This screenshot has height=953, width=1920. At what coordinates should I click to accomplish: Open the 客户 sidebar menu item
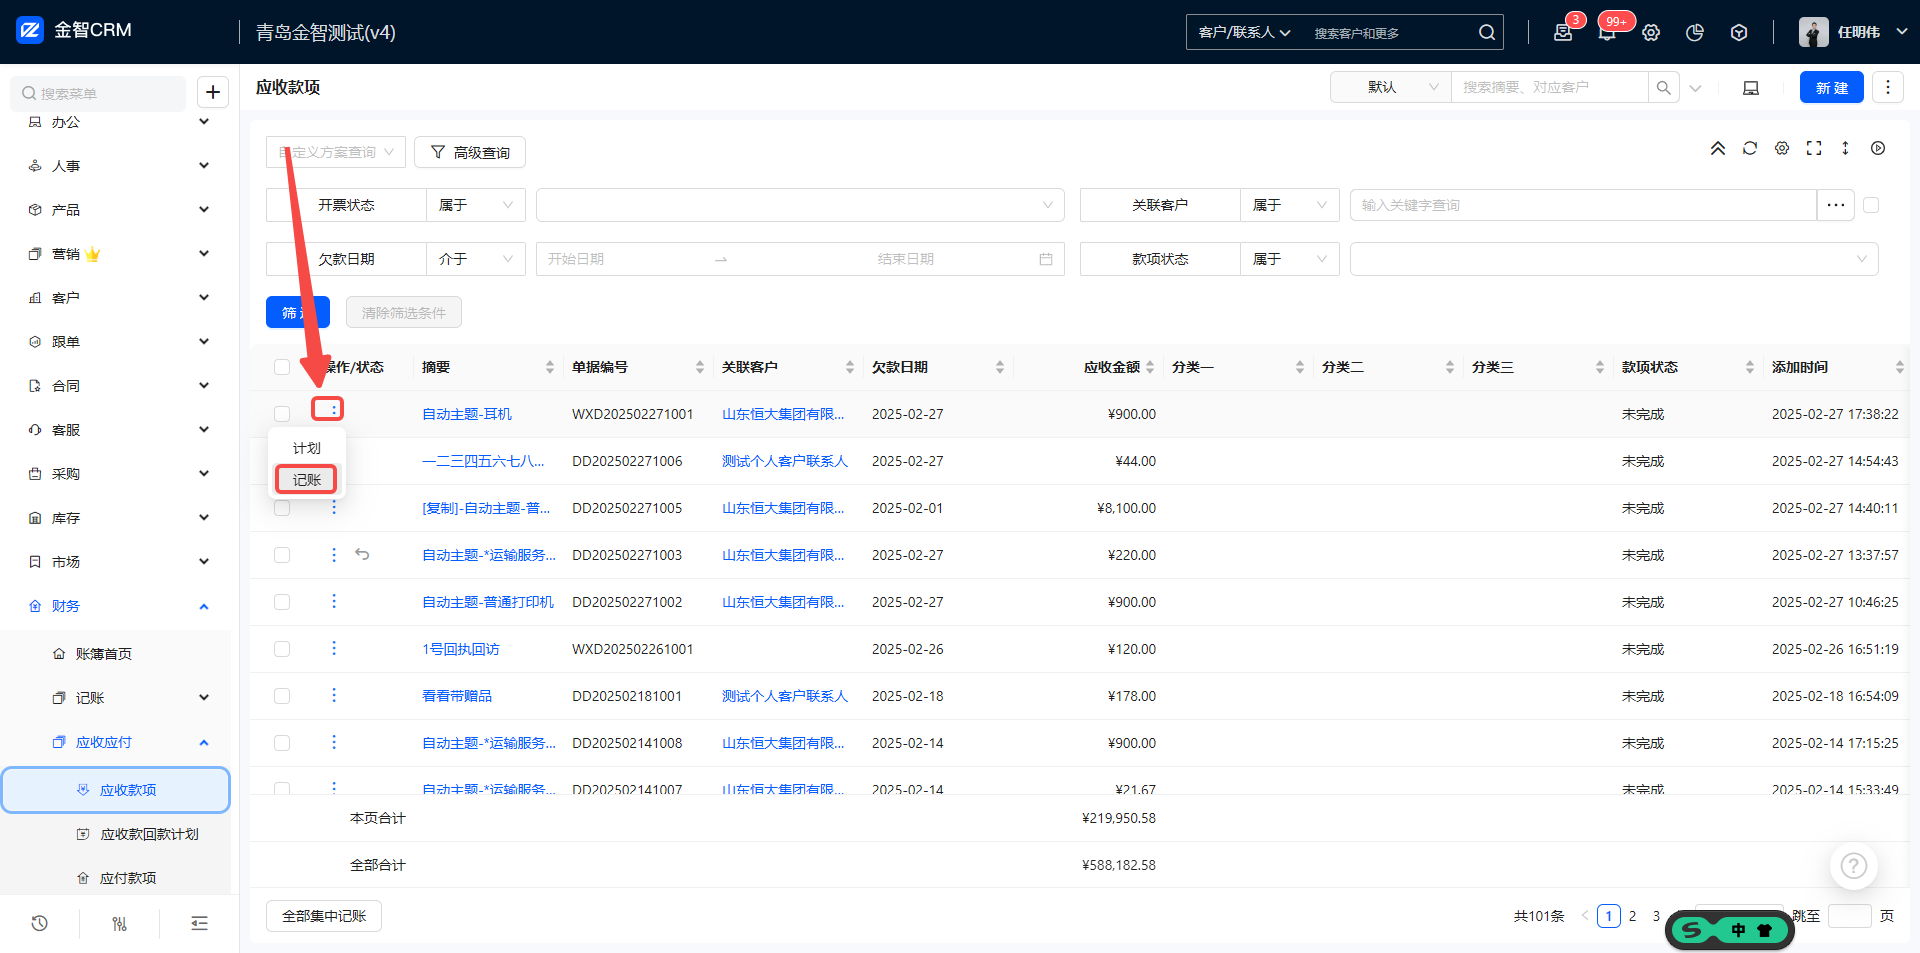click(x=119, y=298)
